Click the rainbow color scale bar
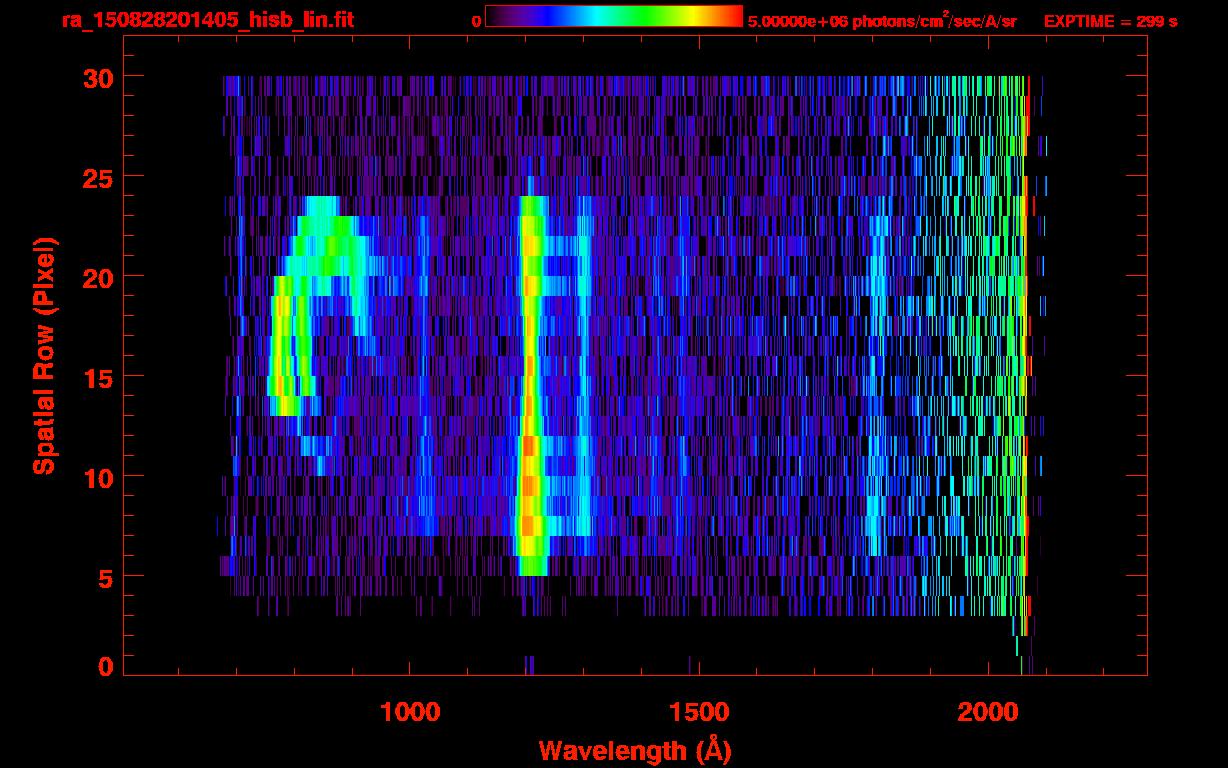The image size is (1228, 768). click(613, 16)
